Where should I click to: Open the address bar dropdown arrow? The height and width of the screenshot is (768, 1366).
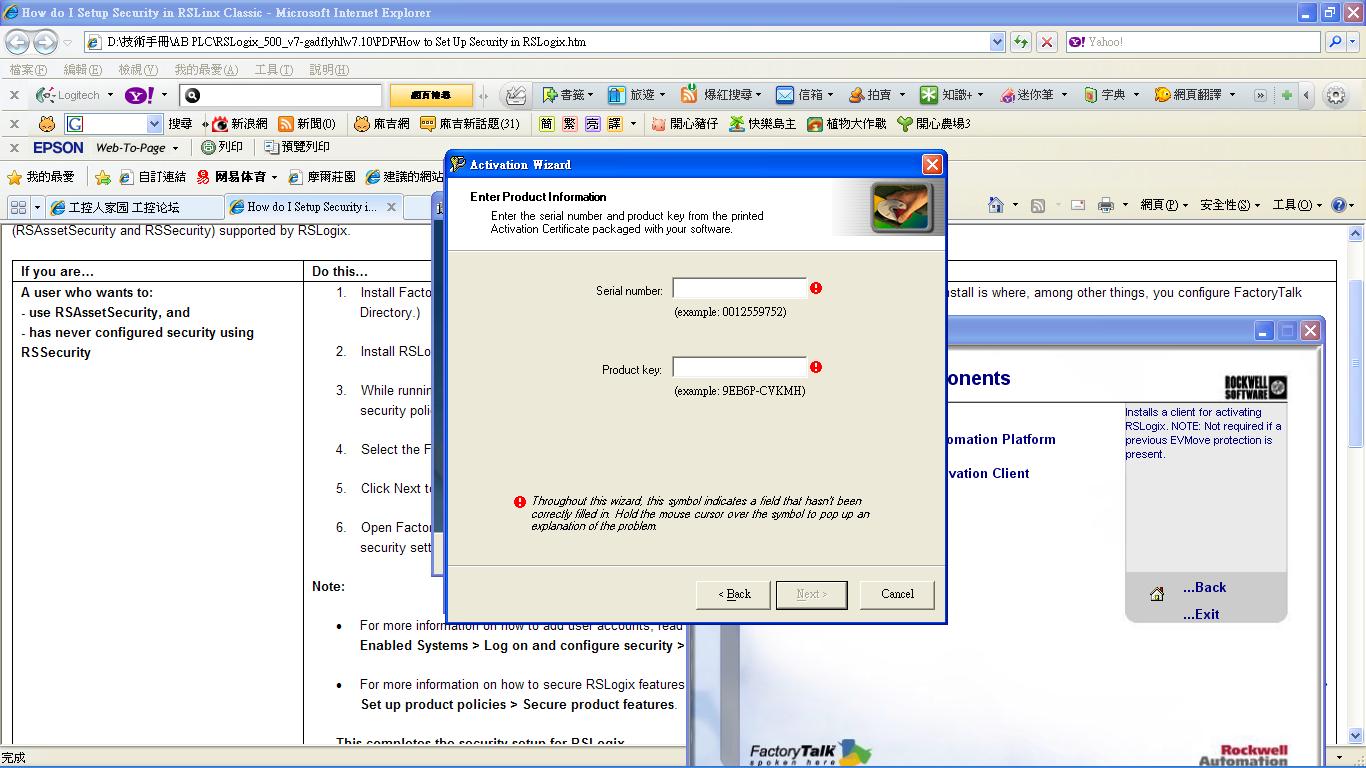point(997,42)
